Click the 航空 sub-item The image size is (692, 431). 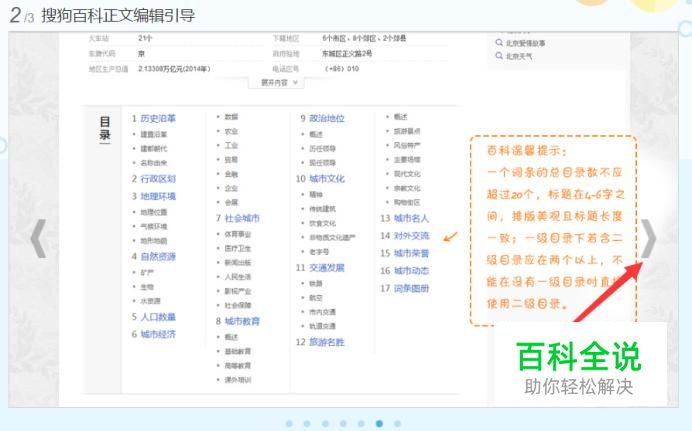pos(316,298)
